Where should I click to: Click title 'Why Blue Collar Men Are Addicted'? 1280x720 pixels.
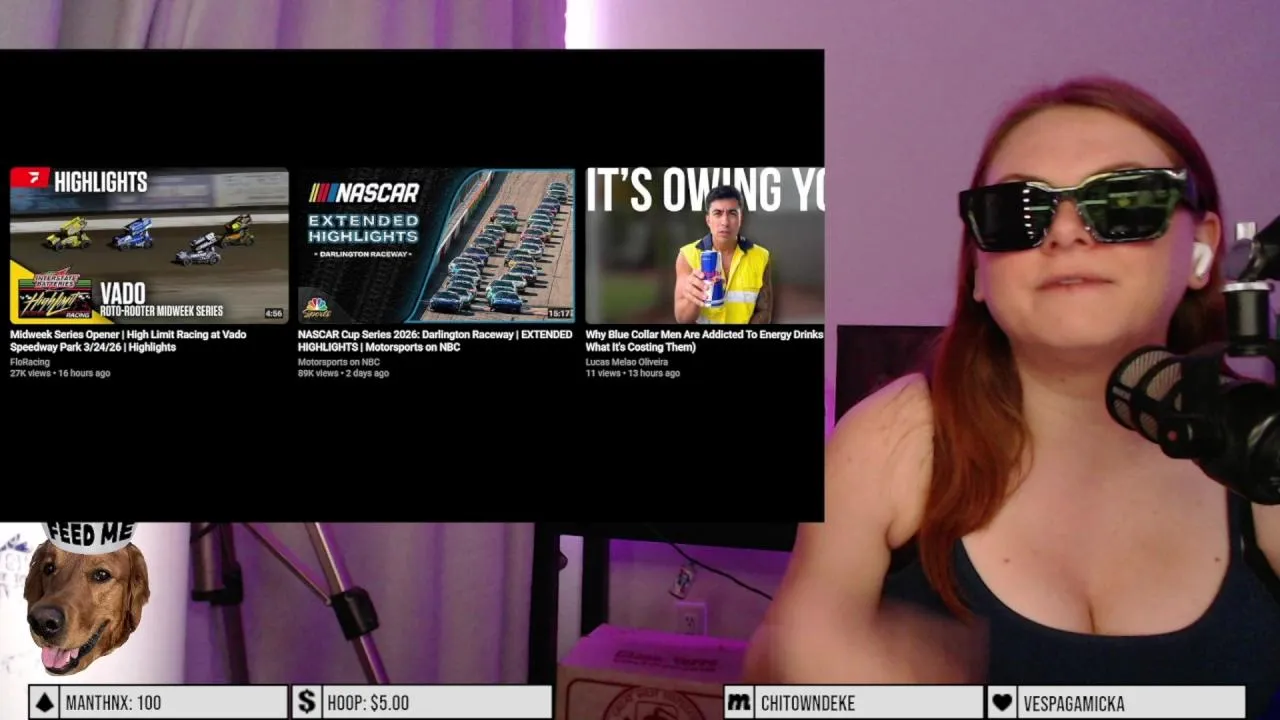click(704, 341)
